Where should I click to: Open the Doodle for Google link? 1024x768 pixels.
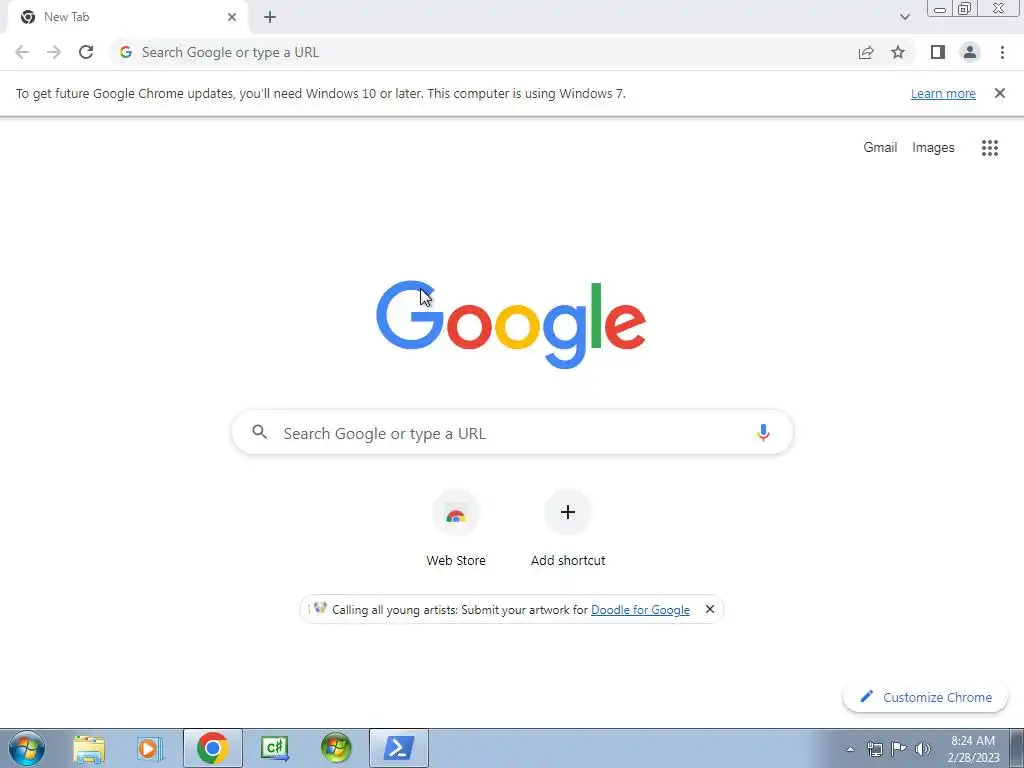point(640,609)
